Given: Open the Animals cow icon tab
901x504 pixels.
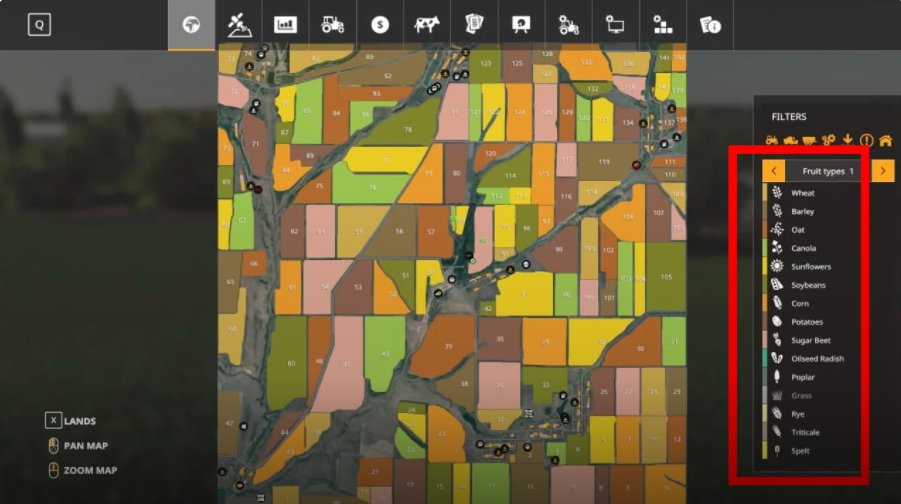Looking at the screenshot, I should tap(427, 25).
